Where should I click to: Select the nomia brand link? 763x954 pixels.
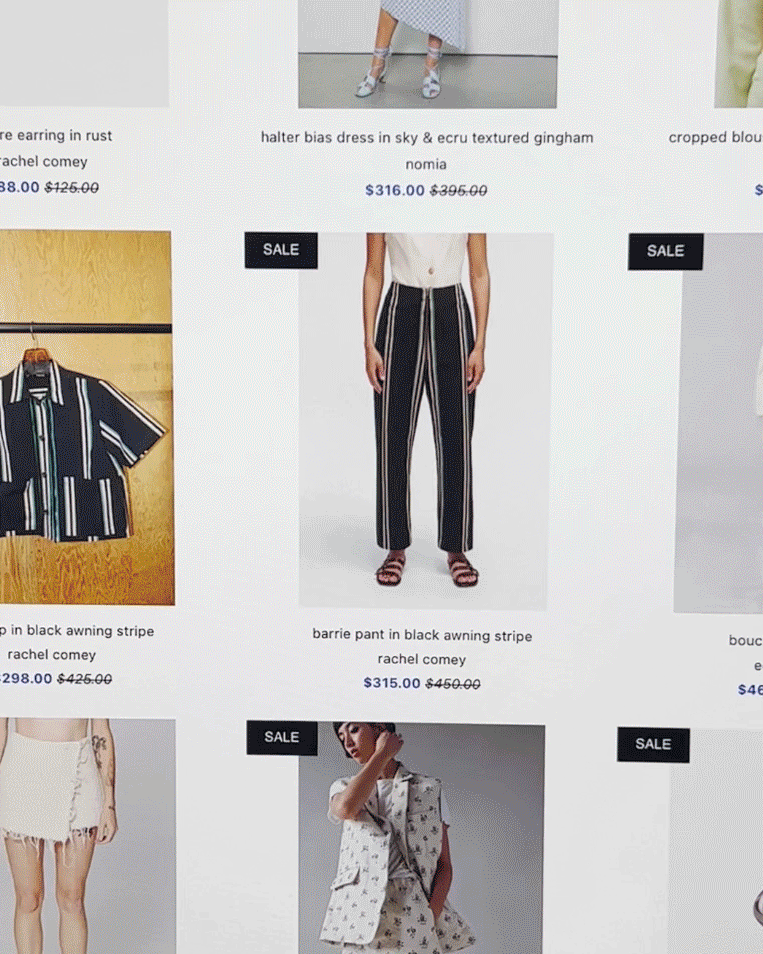[426, 164]
